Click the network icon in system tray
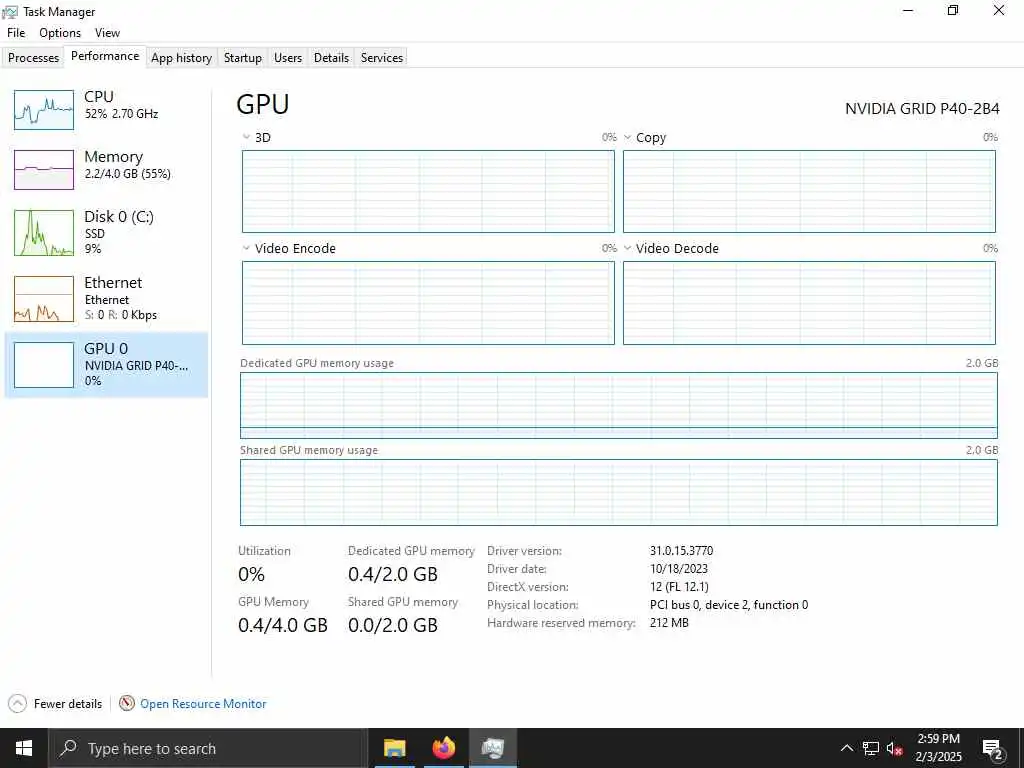 [871, 748]
